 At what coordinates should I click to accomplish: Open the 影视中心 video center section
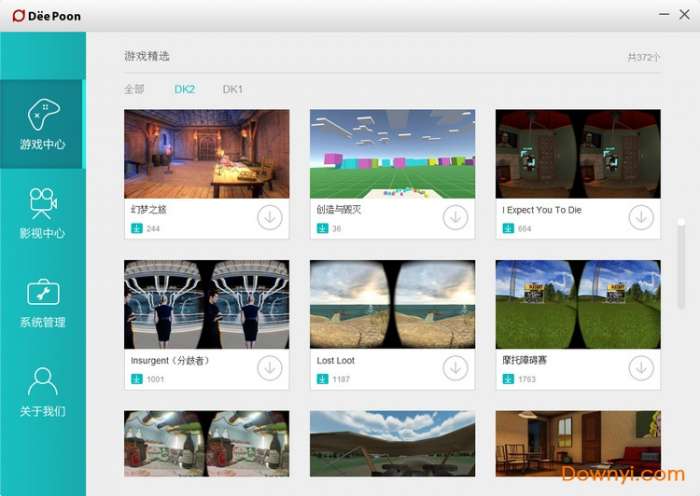42,213
